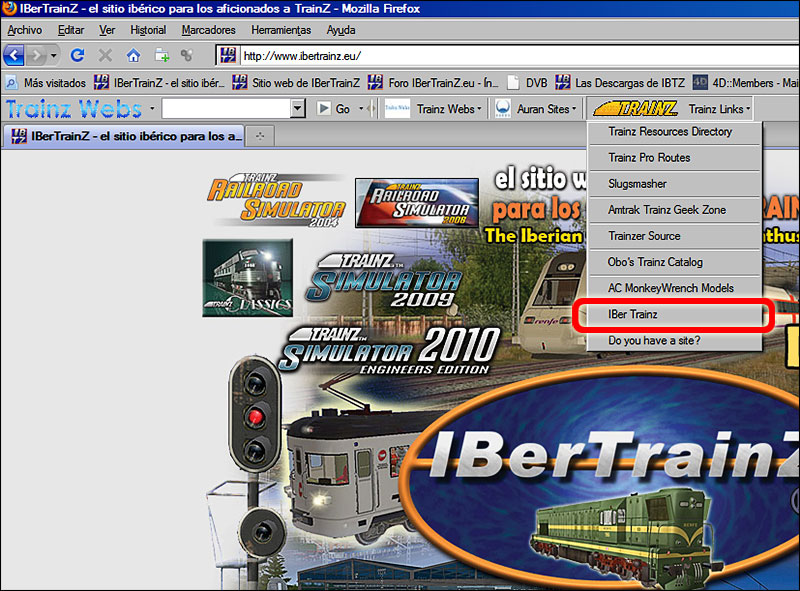Image resolution: width=800 pixels, height=591 pixels.
Task: Focus the URL field showing ibertrainz.eu
Action: pos(519,56)
